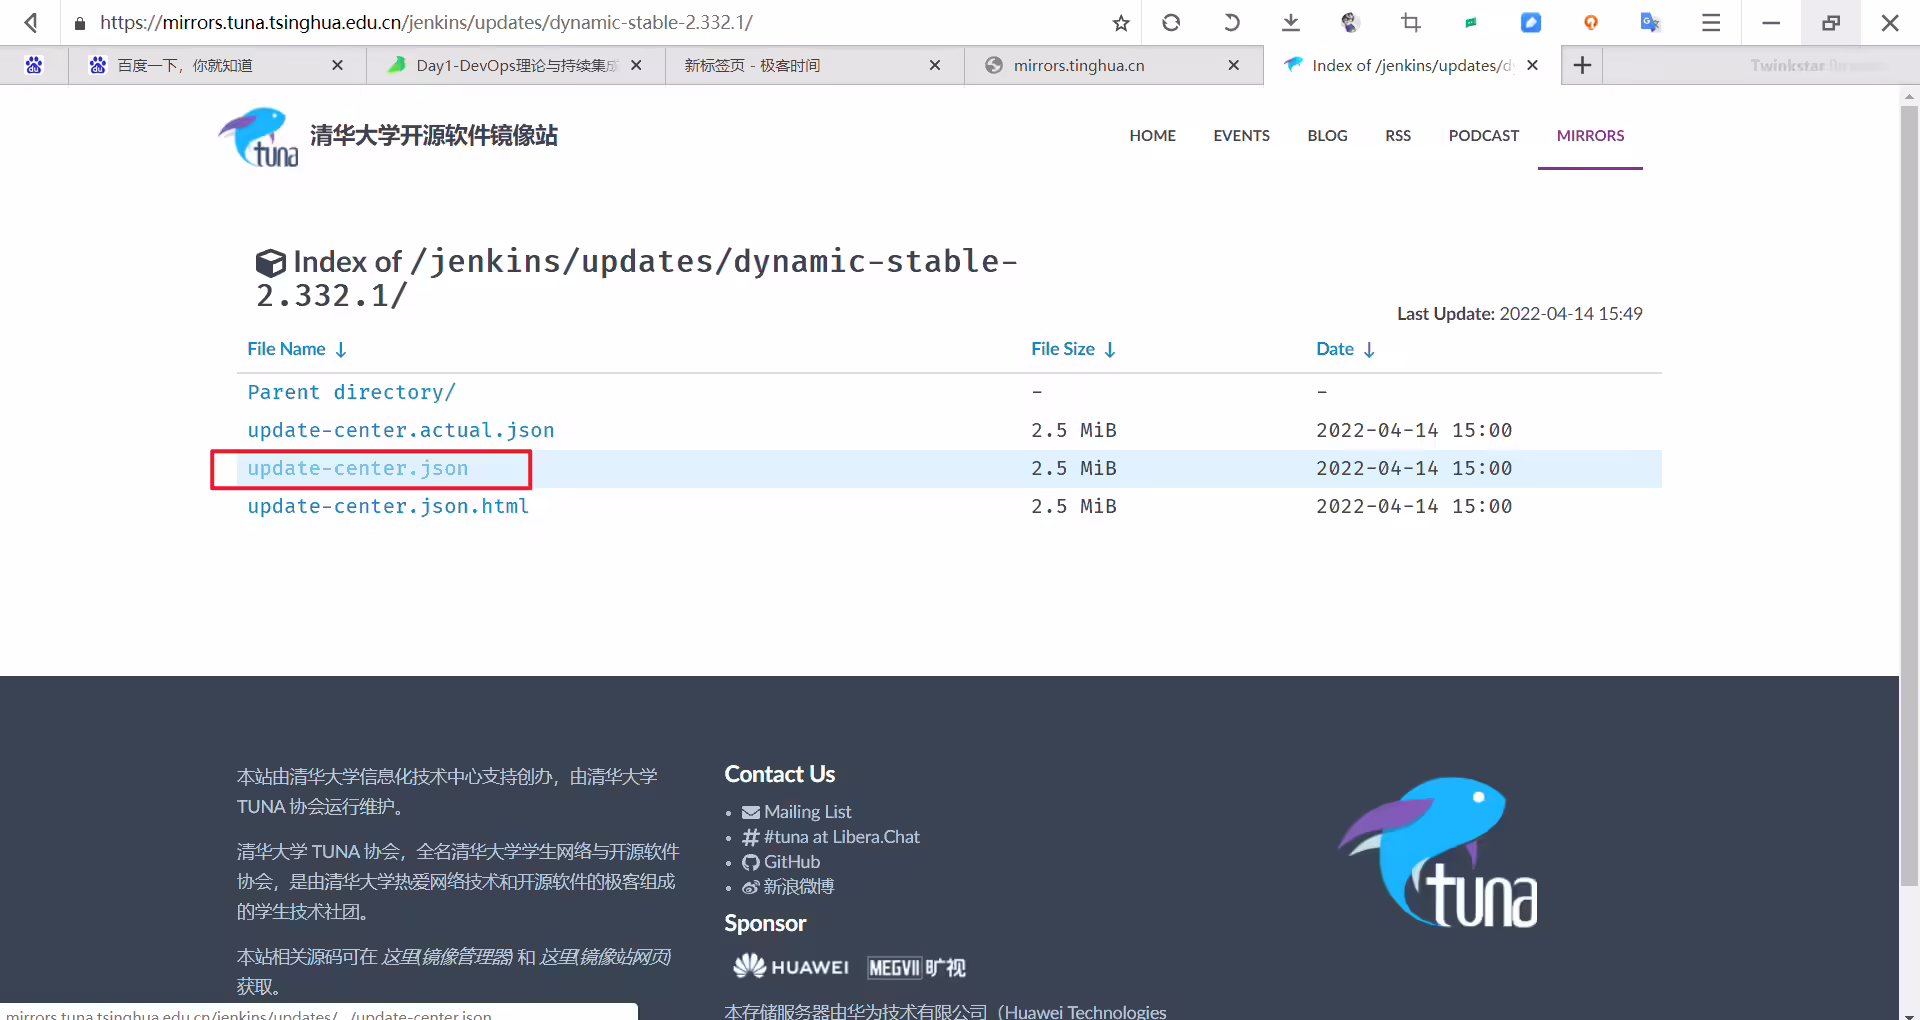Screen dimensions: 1920x1020
Task: Open the GitHub link in Contact Us
Action: point(791,862)
